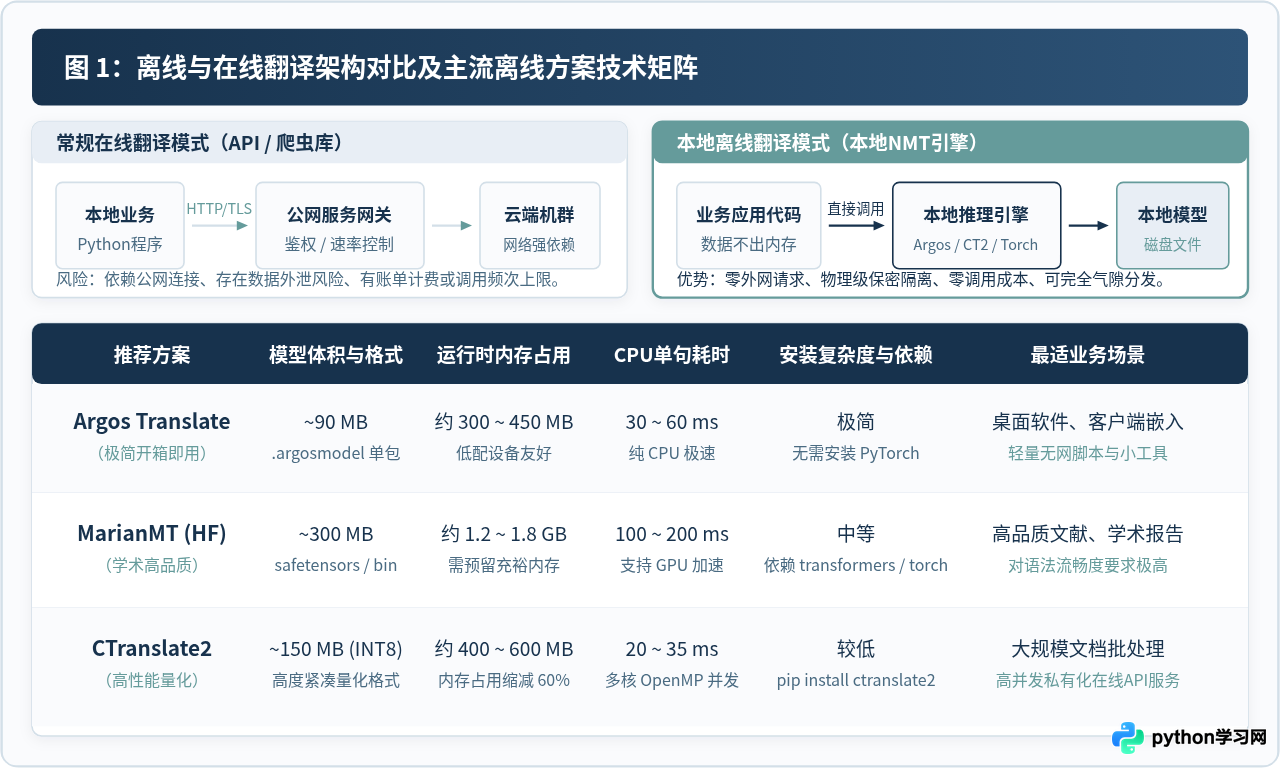
Task: Click the ~150 MB (INT8) cell
Action: click(x=336, y=649)
